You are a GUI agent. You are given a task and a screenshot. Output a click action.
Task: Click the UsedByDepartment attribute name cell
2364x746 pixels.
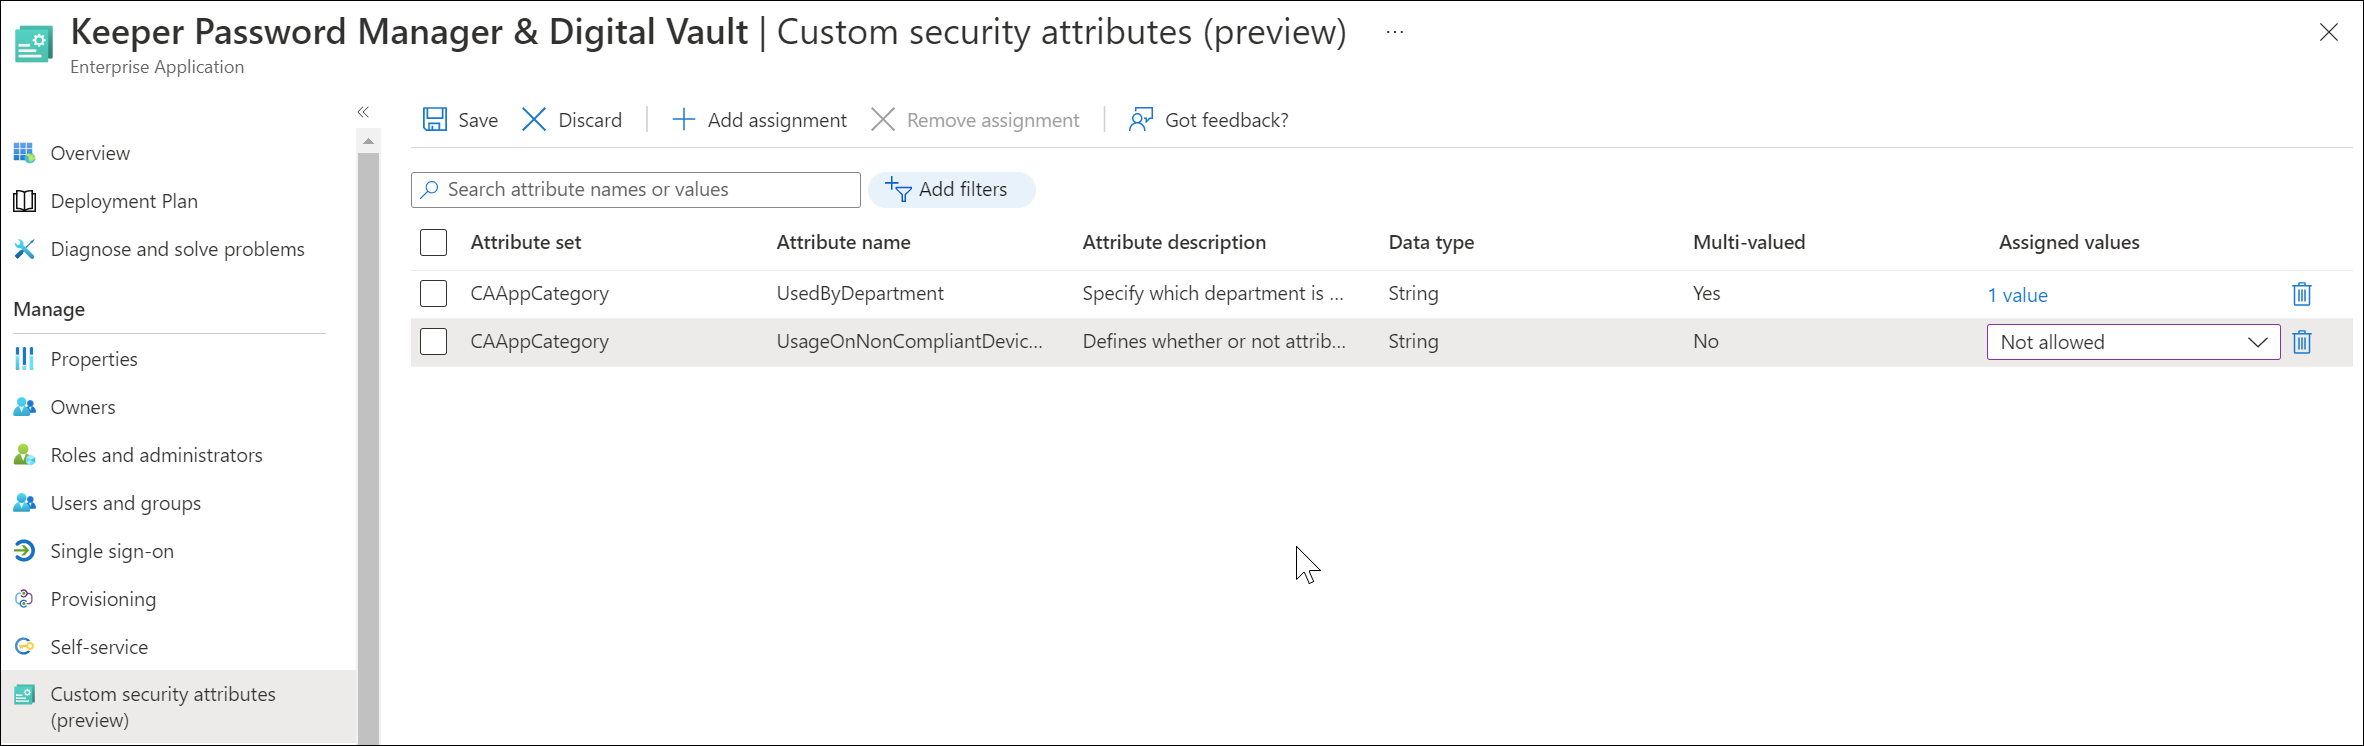point(860,293)
